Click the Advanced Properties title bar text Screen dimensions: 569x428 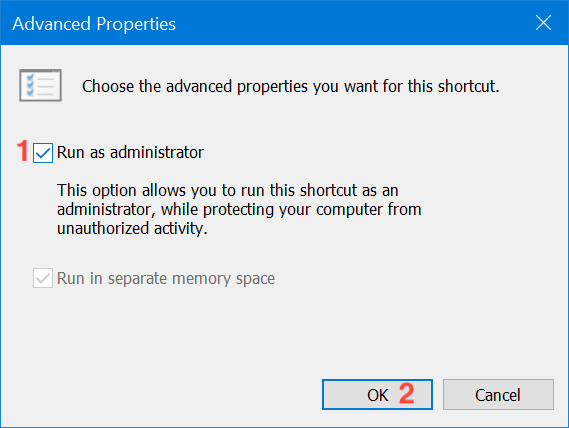pyautogui.click(x=94, y=24)
